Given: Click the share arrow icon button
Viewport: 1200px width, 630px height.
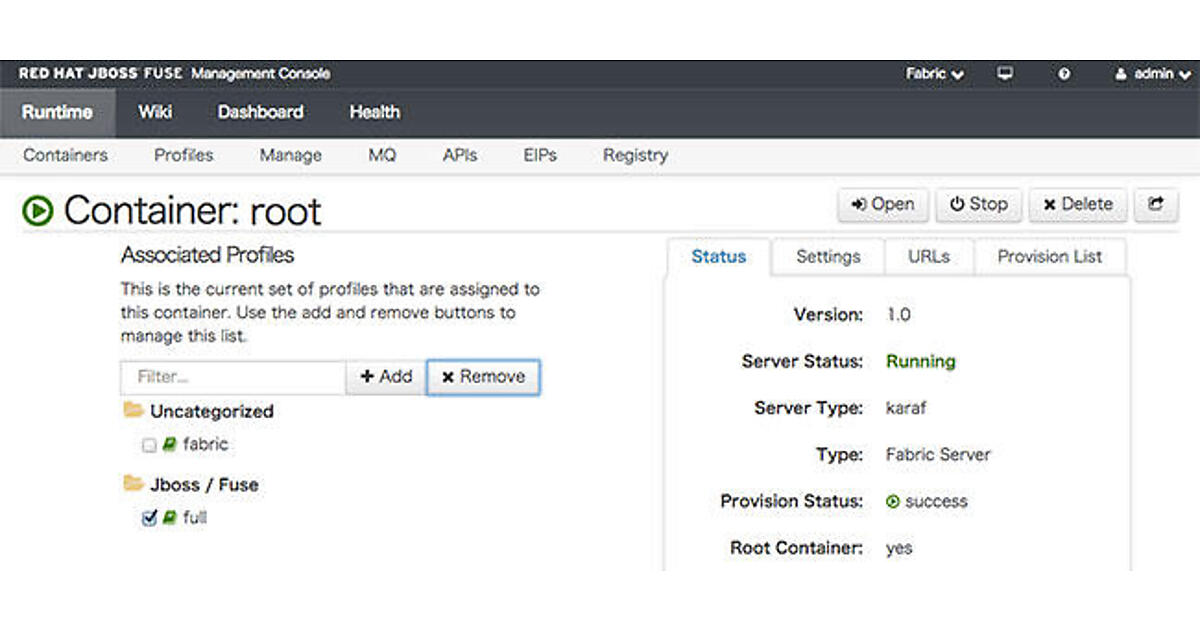Looking at the screenshot, I should pos(1156,204).
